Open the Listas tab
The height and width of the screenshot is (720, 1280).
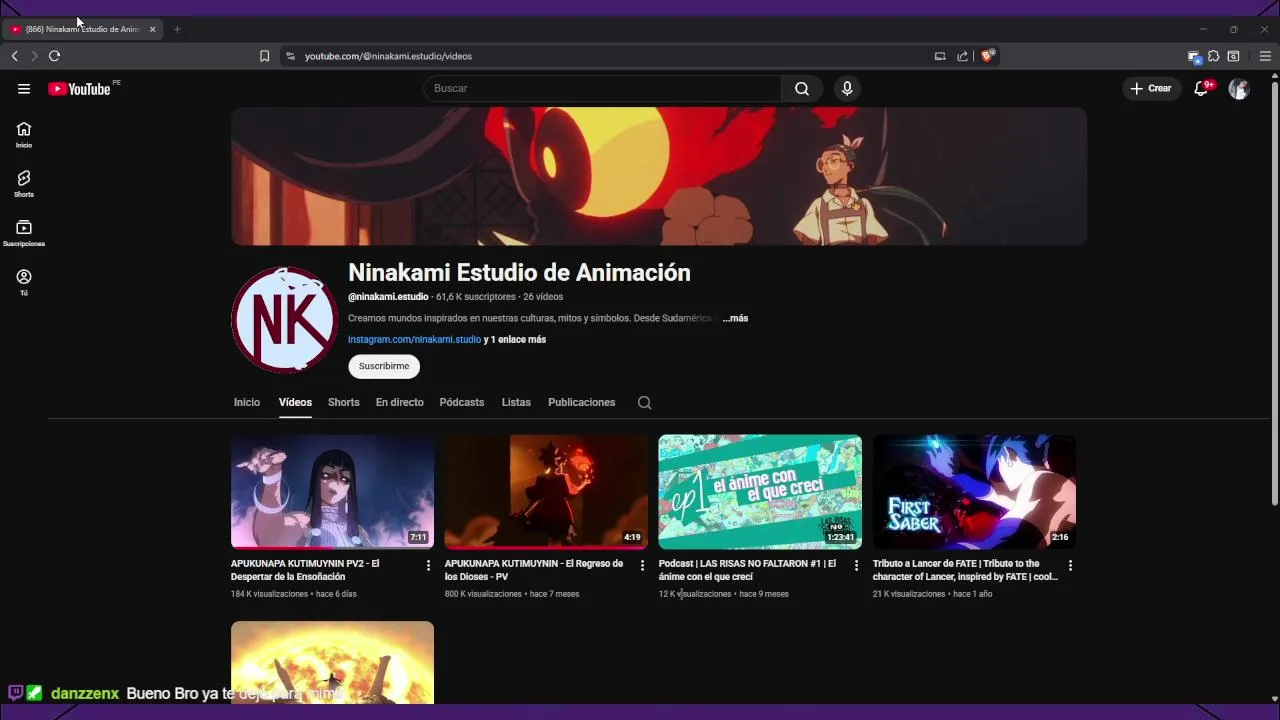click(516, 402)
